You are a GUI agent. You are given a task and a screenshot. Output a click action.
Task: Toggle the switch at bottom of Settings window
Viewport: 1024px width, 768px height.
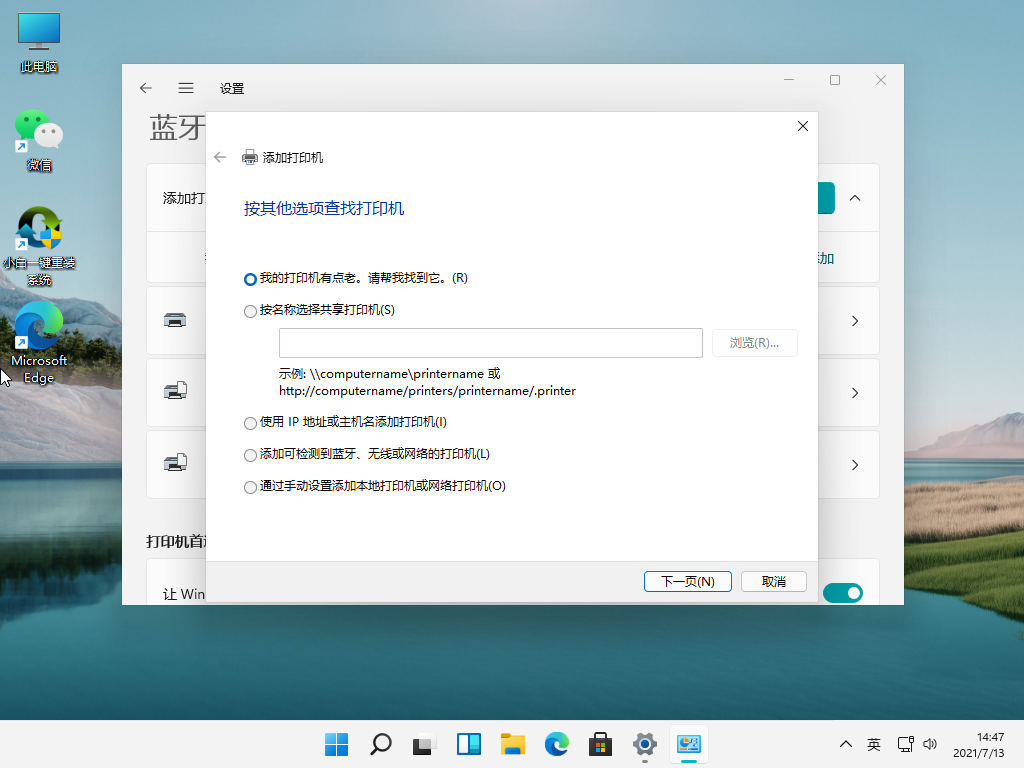pyautogui.click(x=842, y=593)
